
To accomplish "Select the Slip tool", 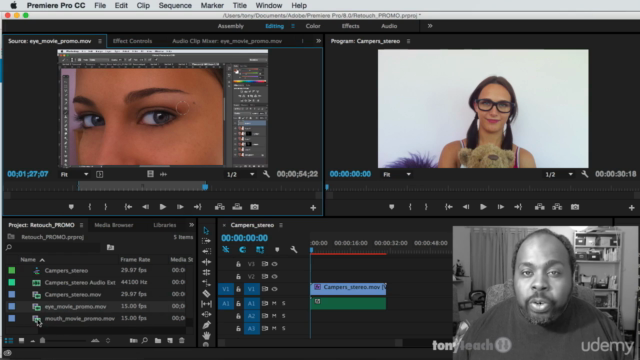I will pyautogui.click(x=206, y=304).
